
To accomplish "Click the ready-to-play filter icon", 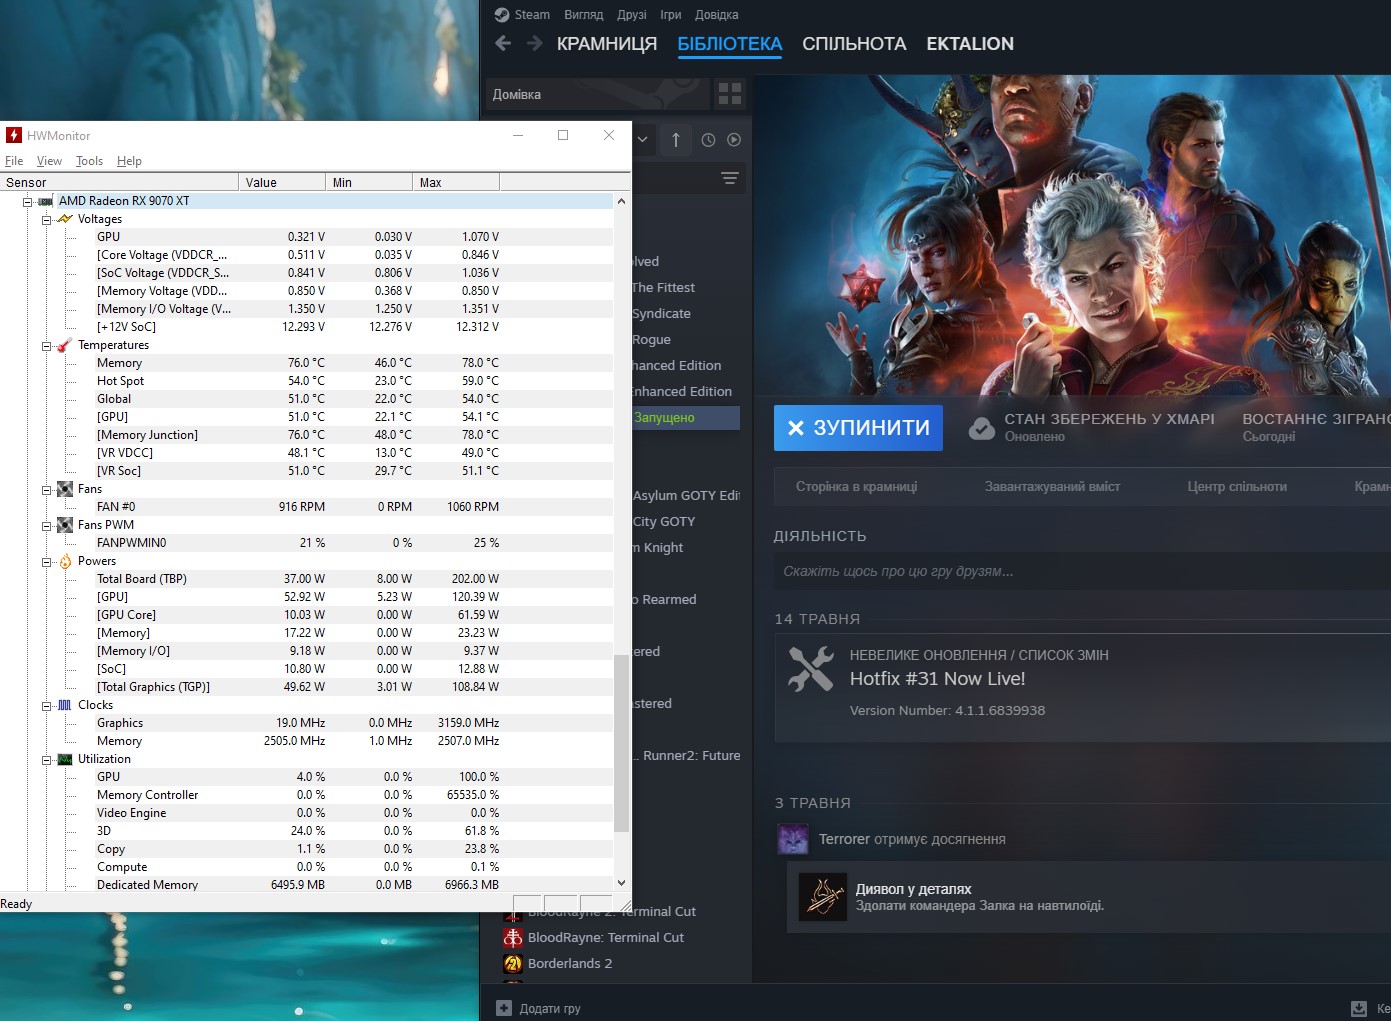I will point(734,140).
